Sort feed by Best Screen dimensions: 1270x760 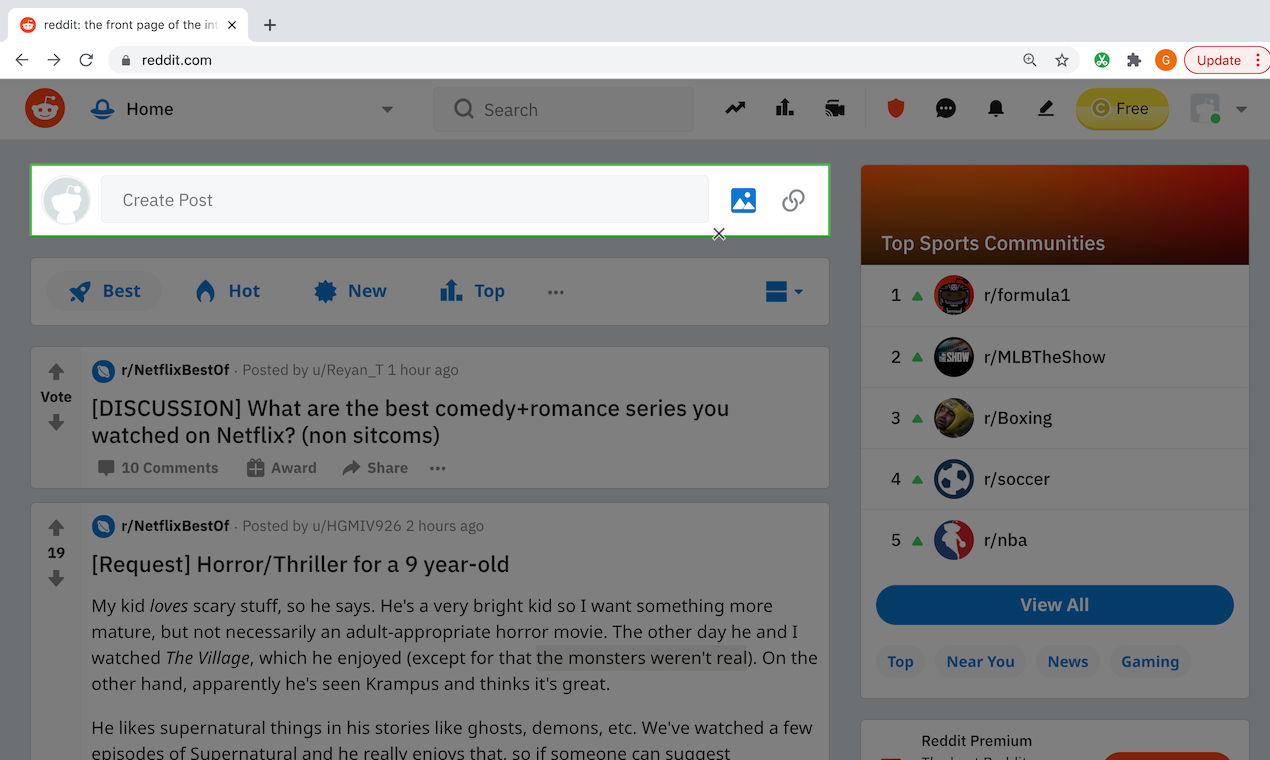[x=104, y=291]
